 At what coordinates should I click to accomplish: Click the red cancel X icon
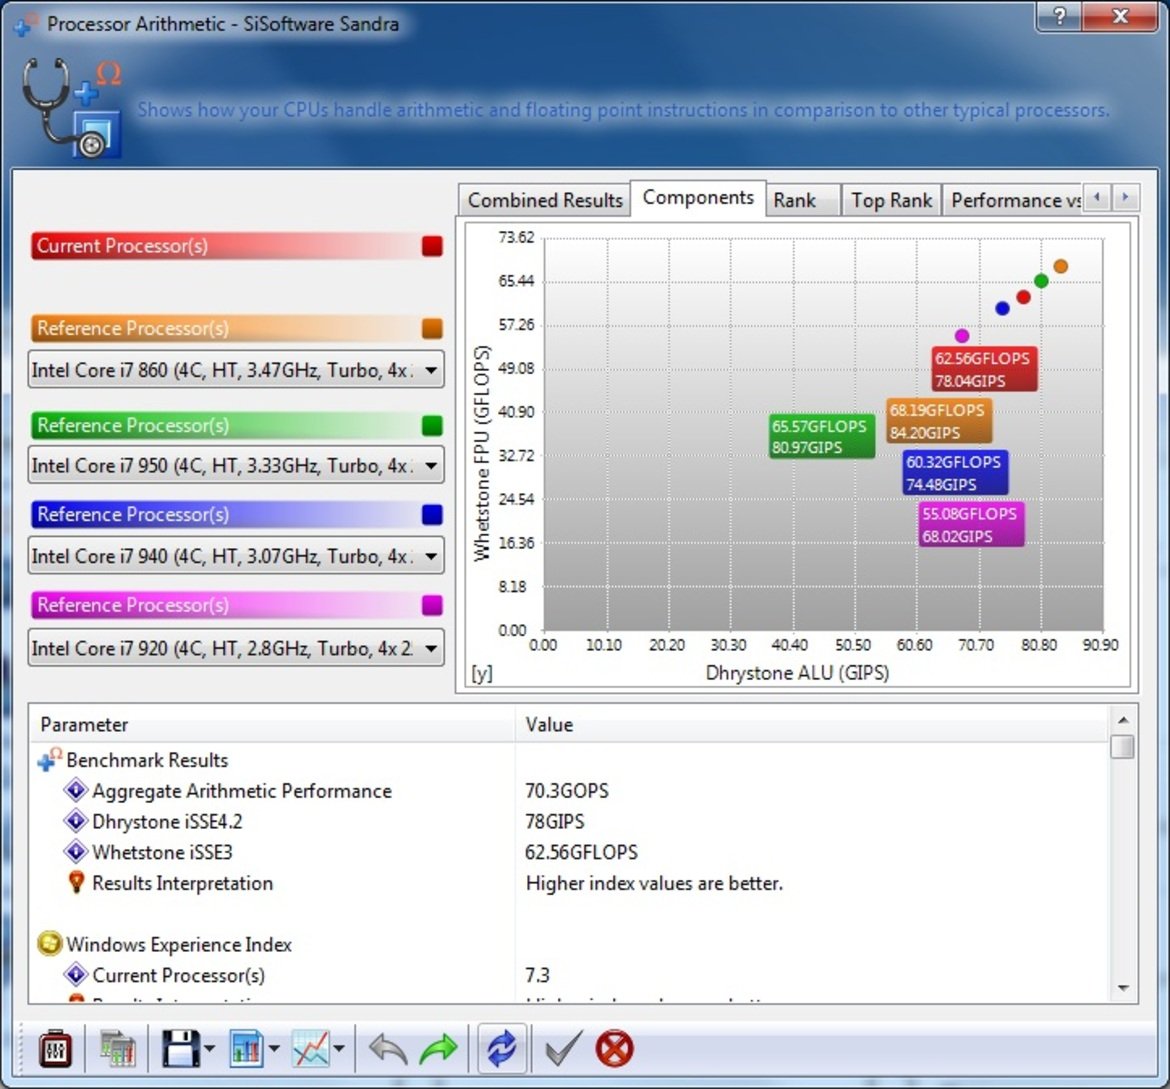click(615, 1049)
